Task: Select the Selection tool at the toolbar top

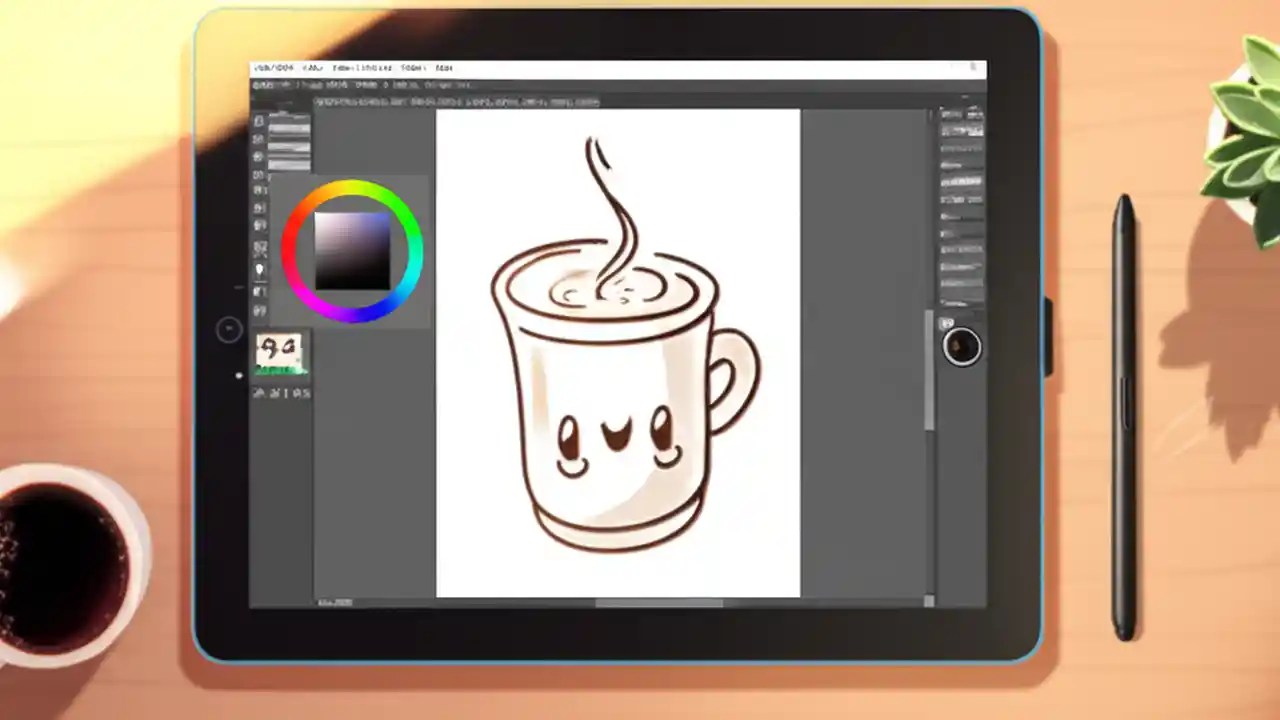Action: pos(259,120)
